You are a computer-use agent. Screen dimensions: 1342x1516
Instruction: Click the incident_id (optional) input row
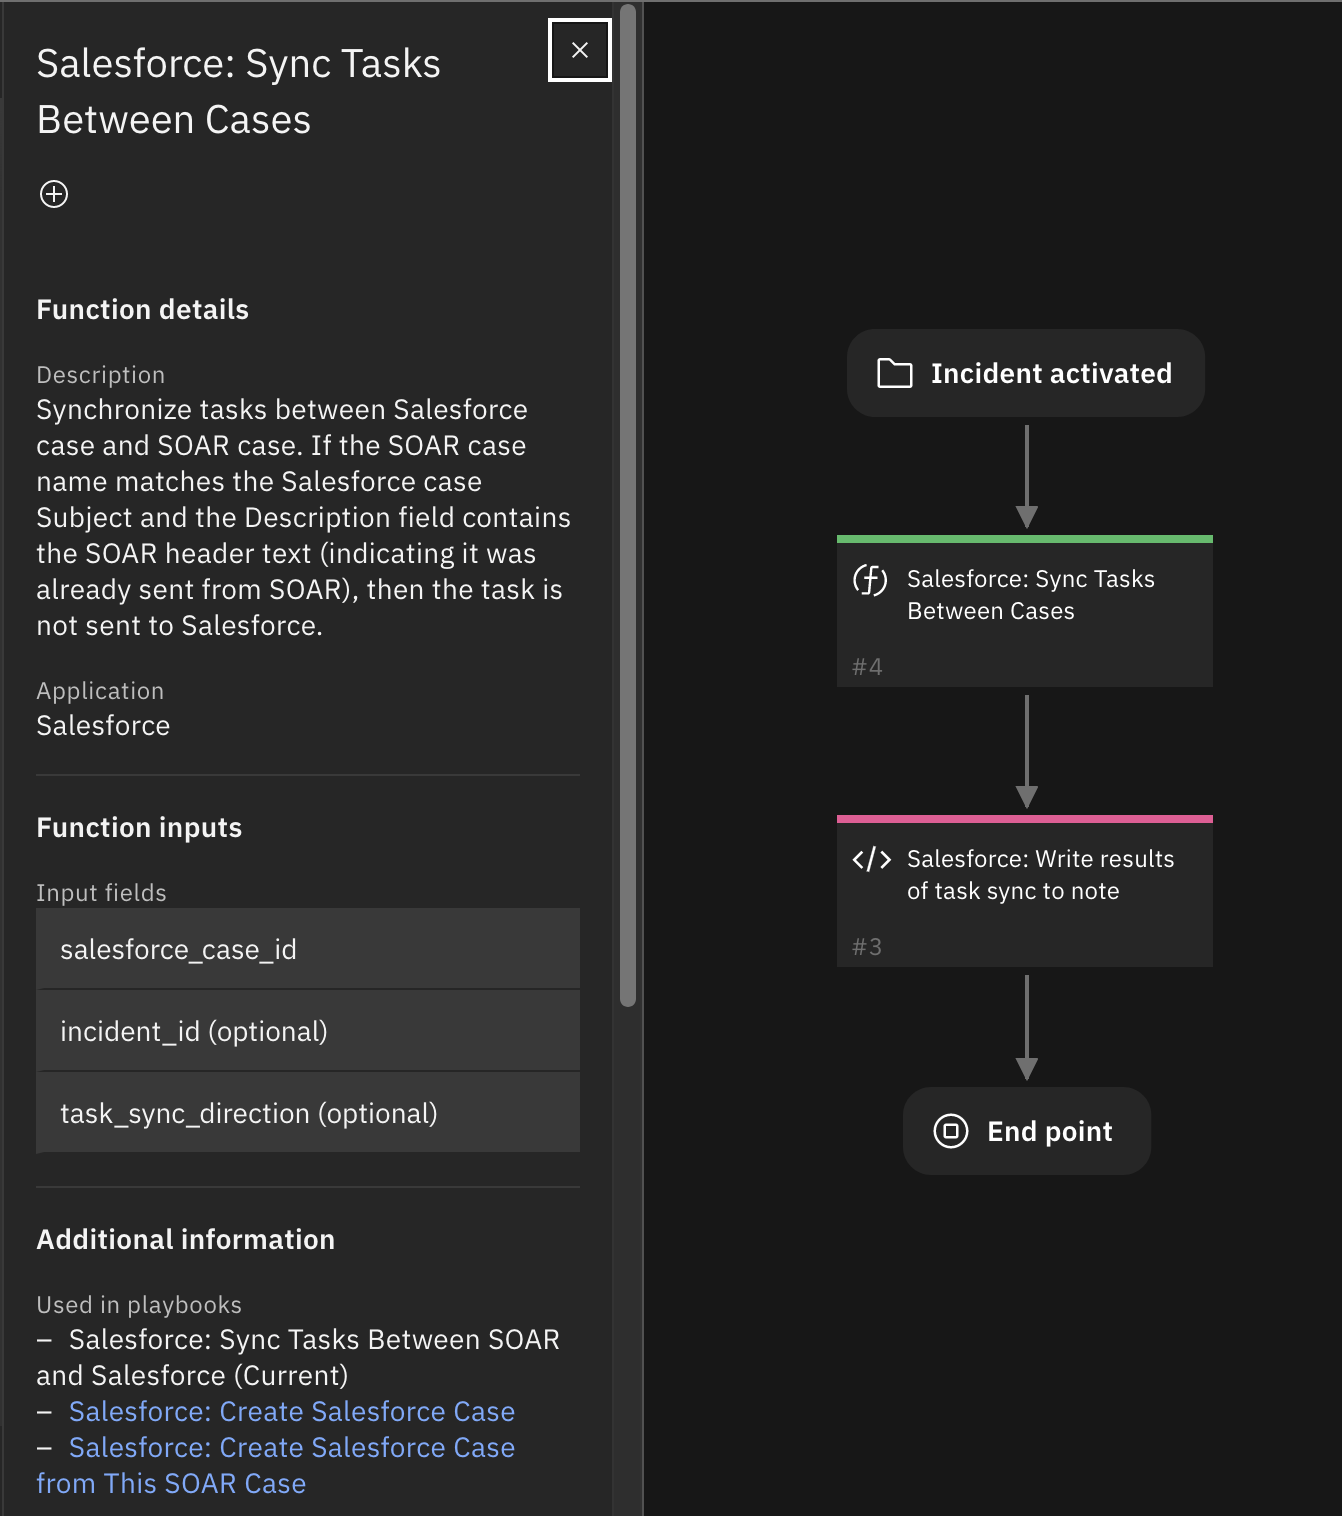308,1031
